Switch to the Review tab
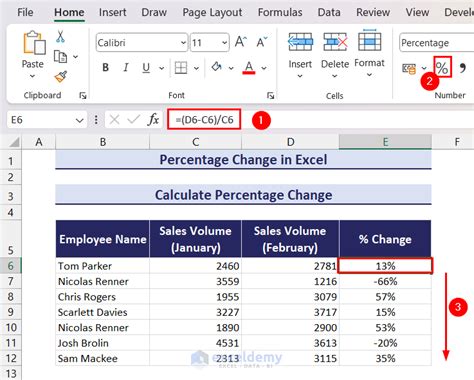474x380 pixels. pyautogui.click(x=373, y=12)
